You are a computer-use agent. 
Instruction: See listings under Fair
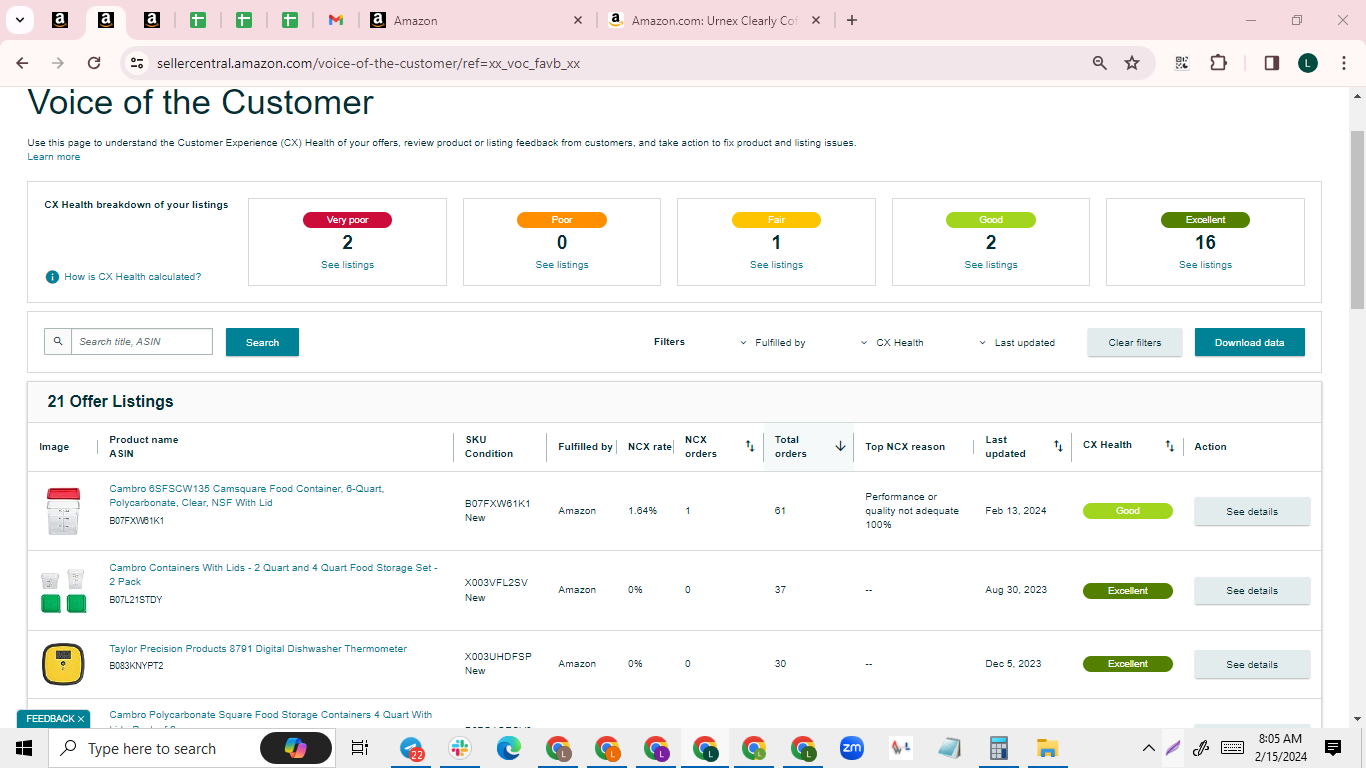tap(777, 265)
